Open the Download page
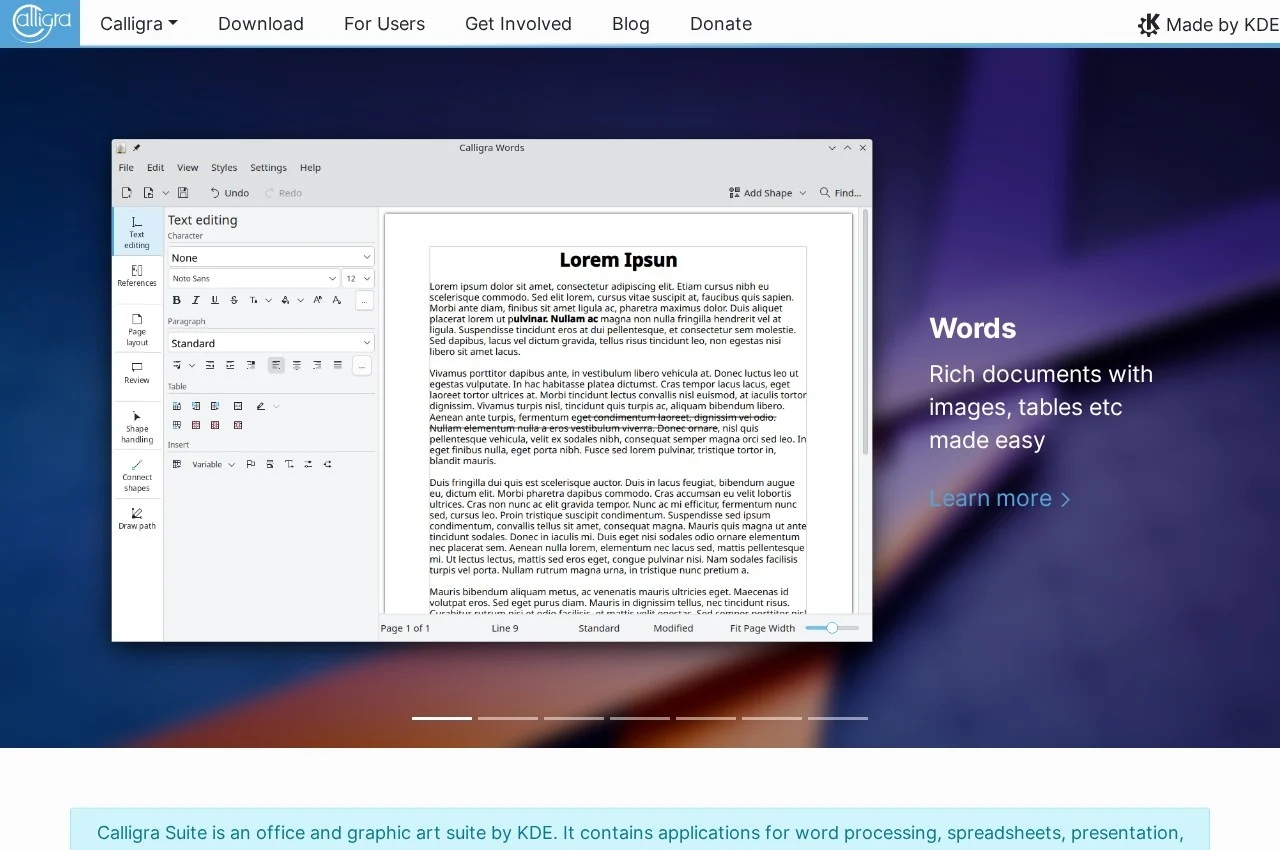The image size is (1280, 850). tap(261, 24)
